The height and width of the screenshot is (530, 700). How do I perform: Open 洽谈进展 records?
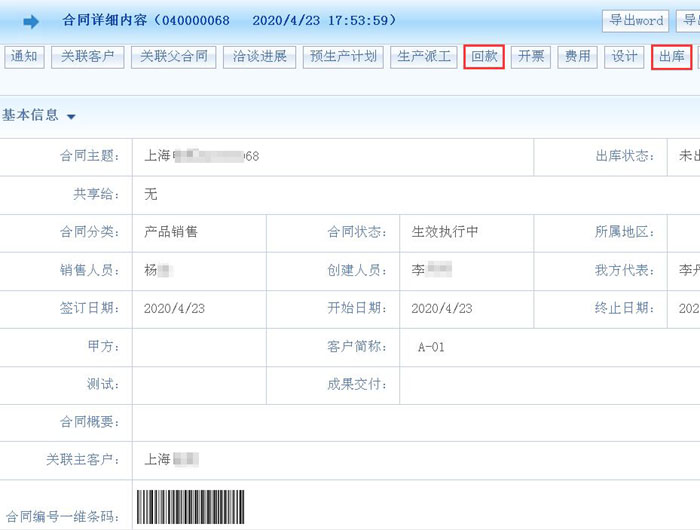(258, 57)
